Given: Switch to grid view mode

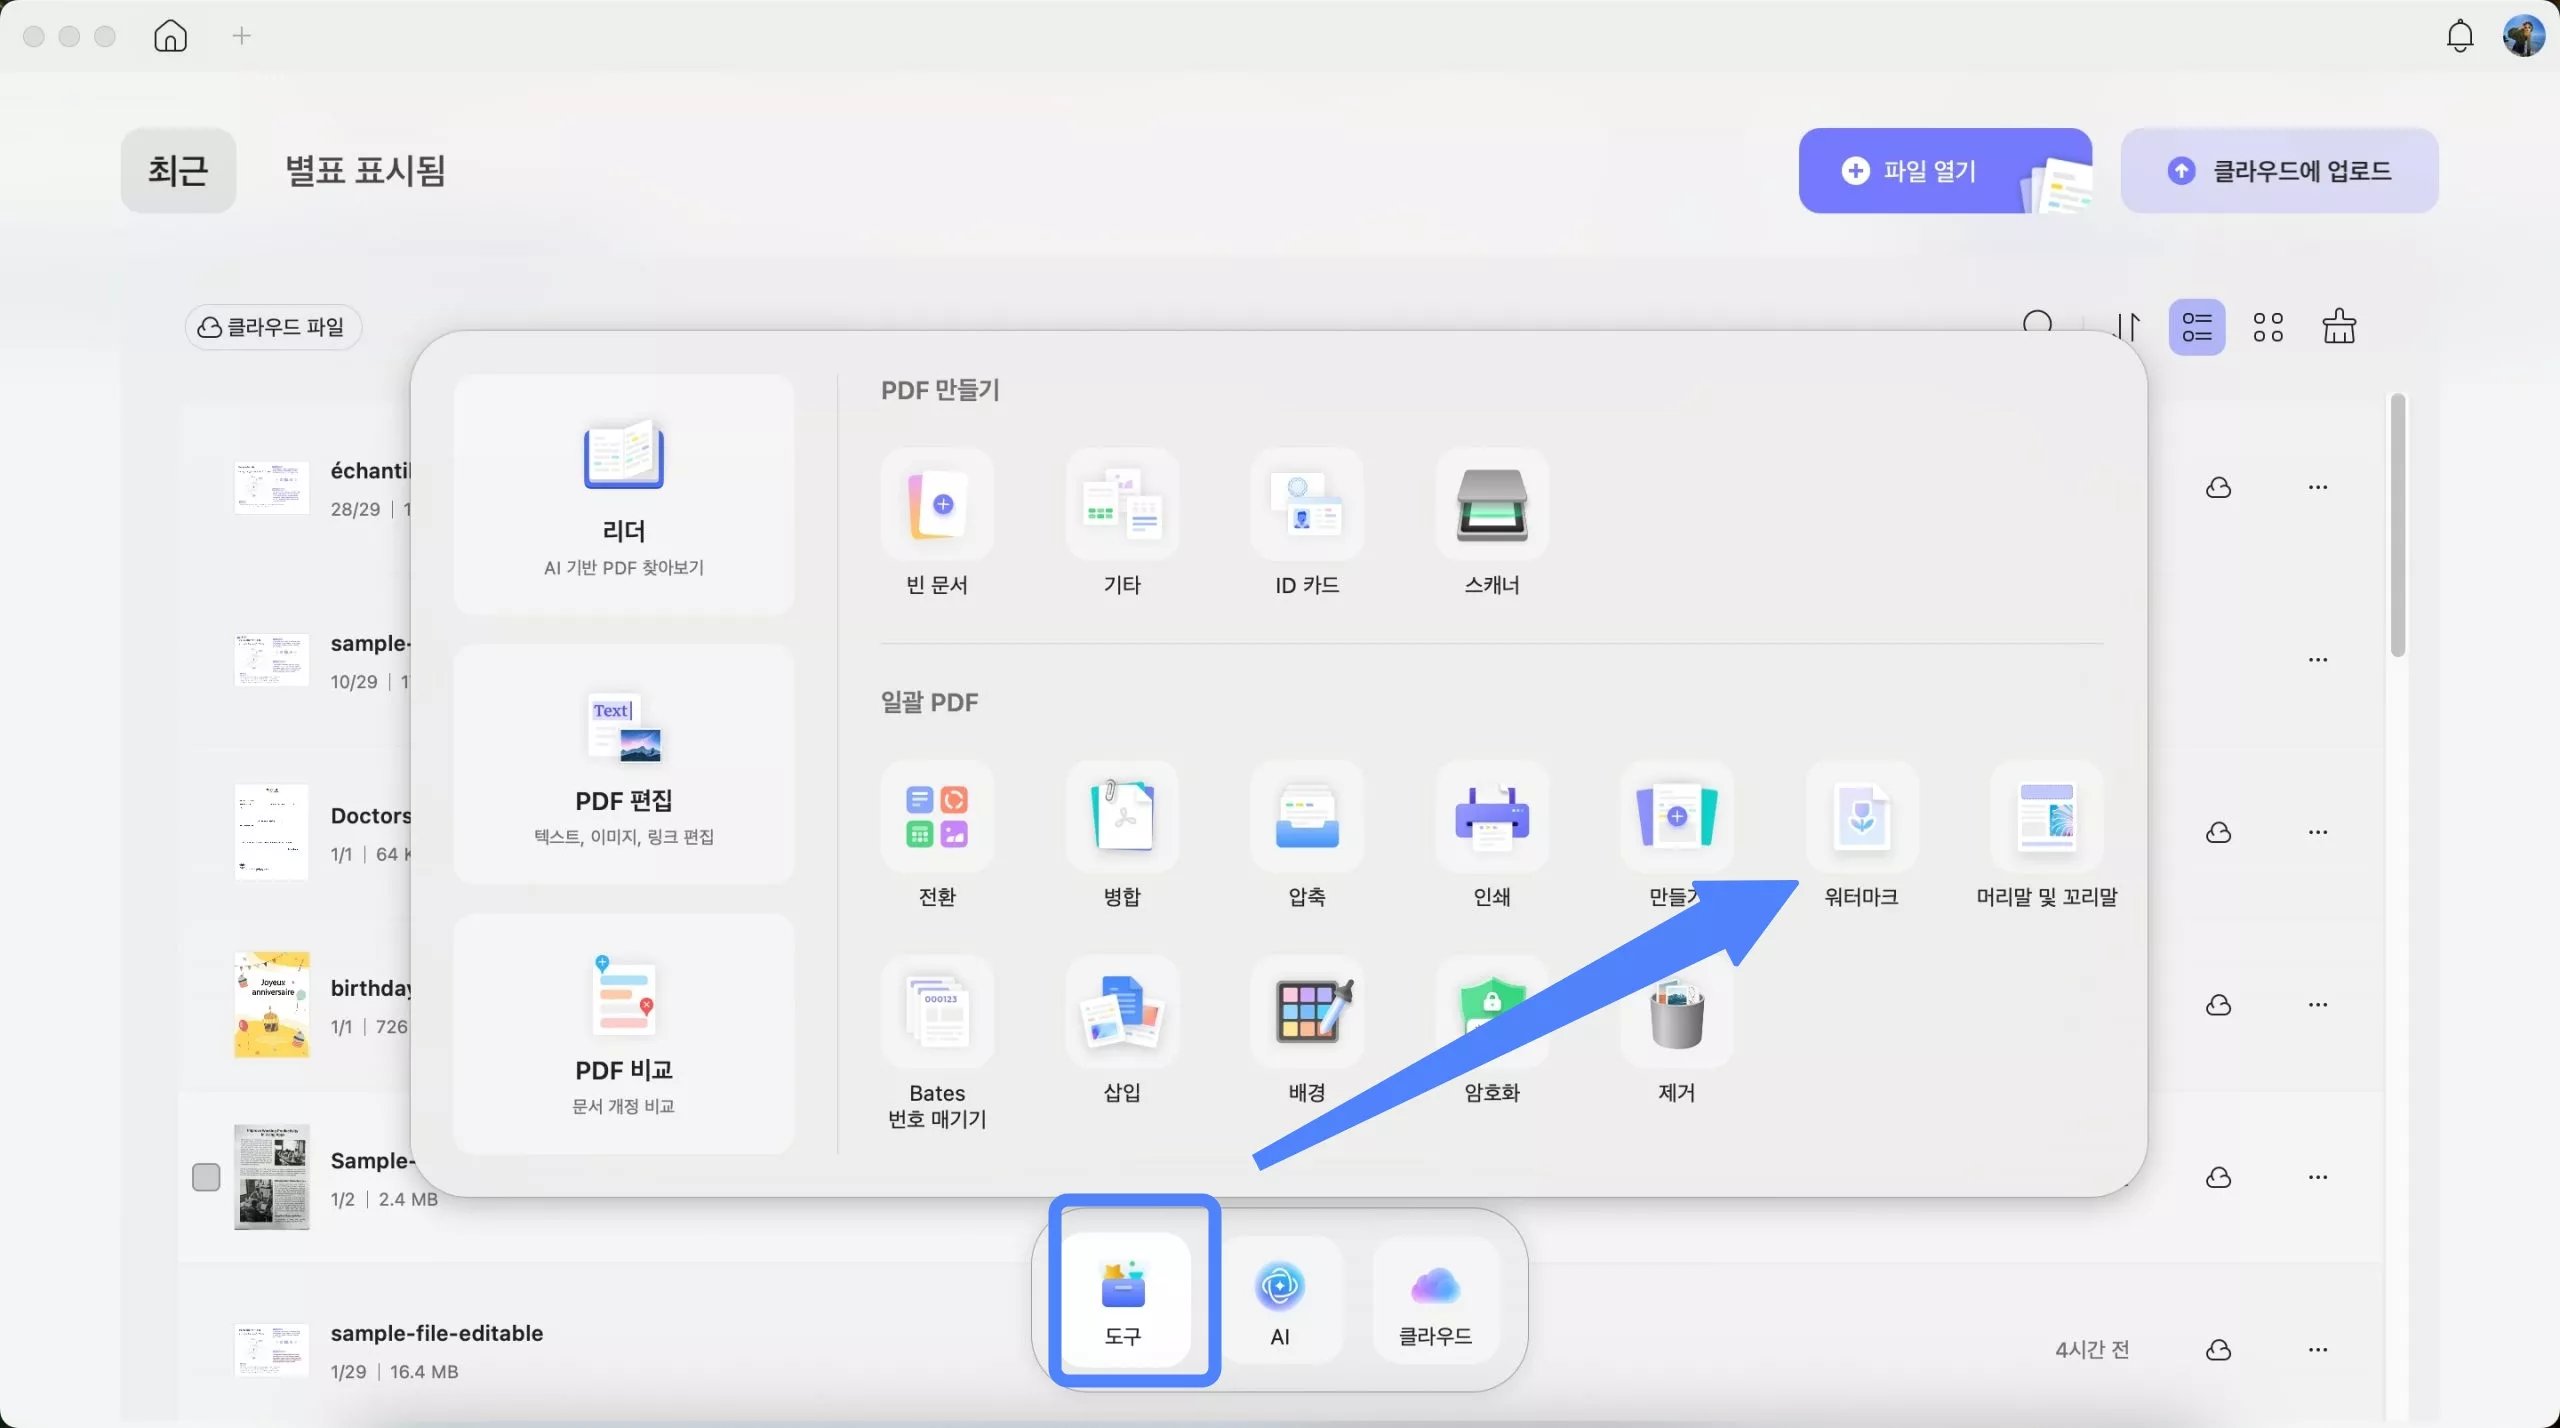Looking at the screenshot, I should [x=2267, y=327].
